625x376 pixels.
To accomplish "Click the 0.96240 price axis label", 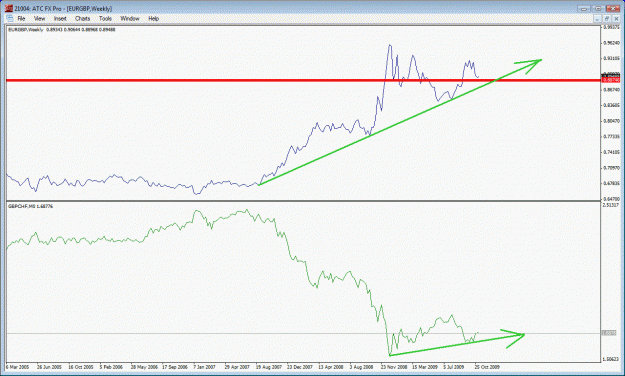I will click(611, 43).
